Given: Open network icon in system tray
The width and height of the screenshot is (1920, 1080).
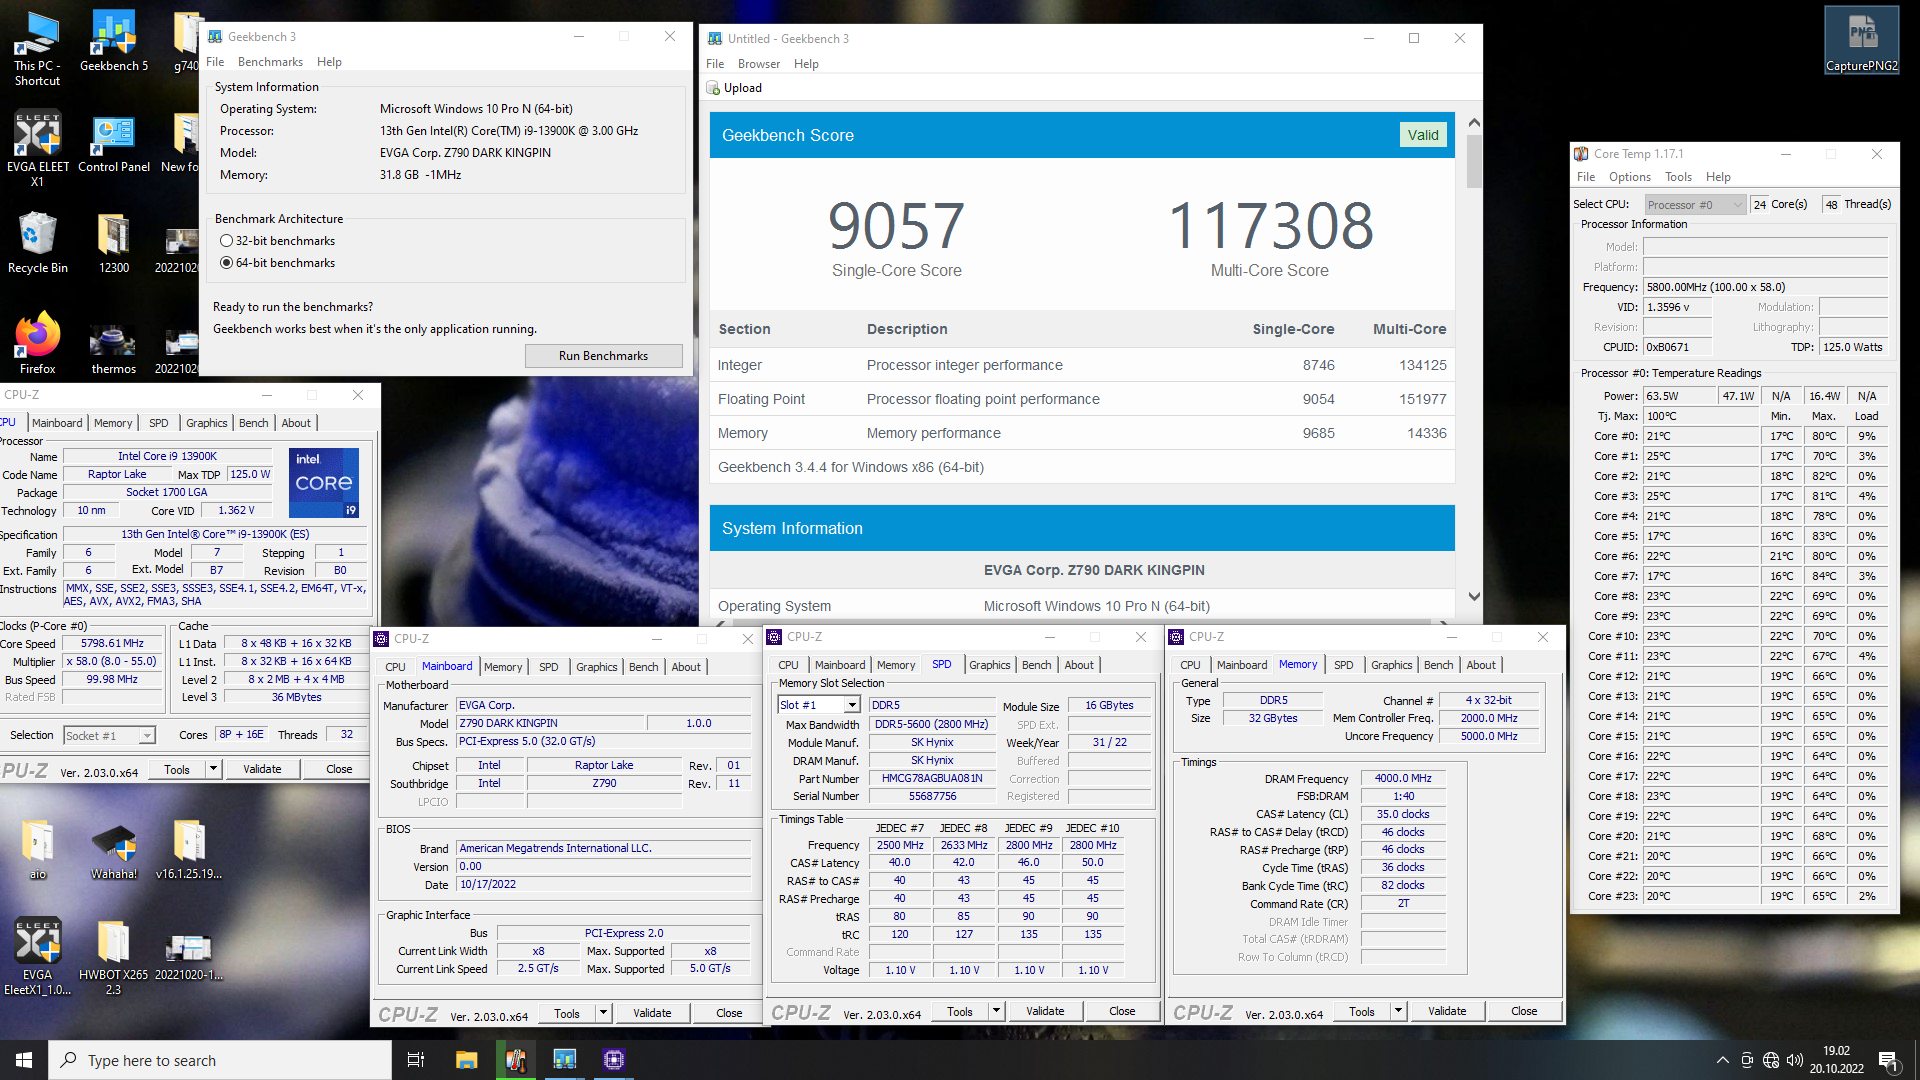Looking at the screenshot, I should pos(1771,1060).
